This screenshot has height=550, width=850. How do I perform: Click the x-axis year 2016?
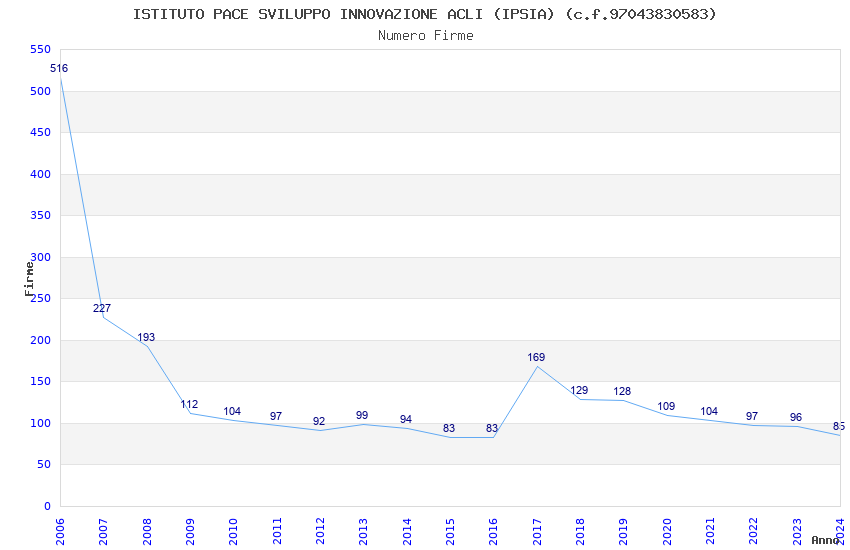point(493,532)
